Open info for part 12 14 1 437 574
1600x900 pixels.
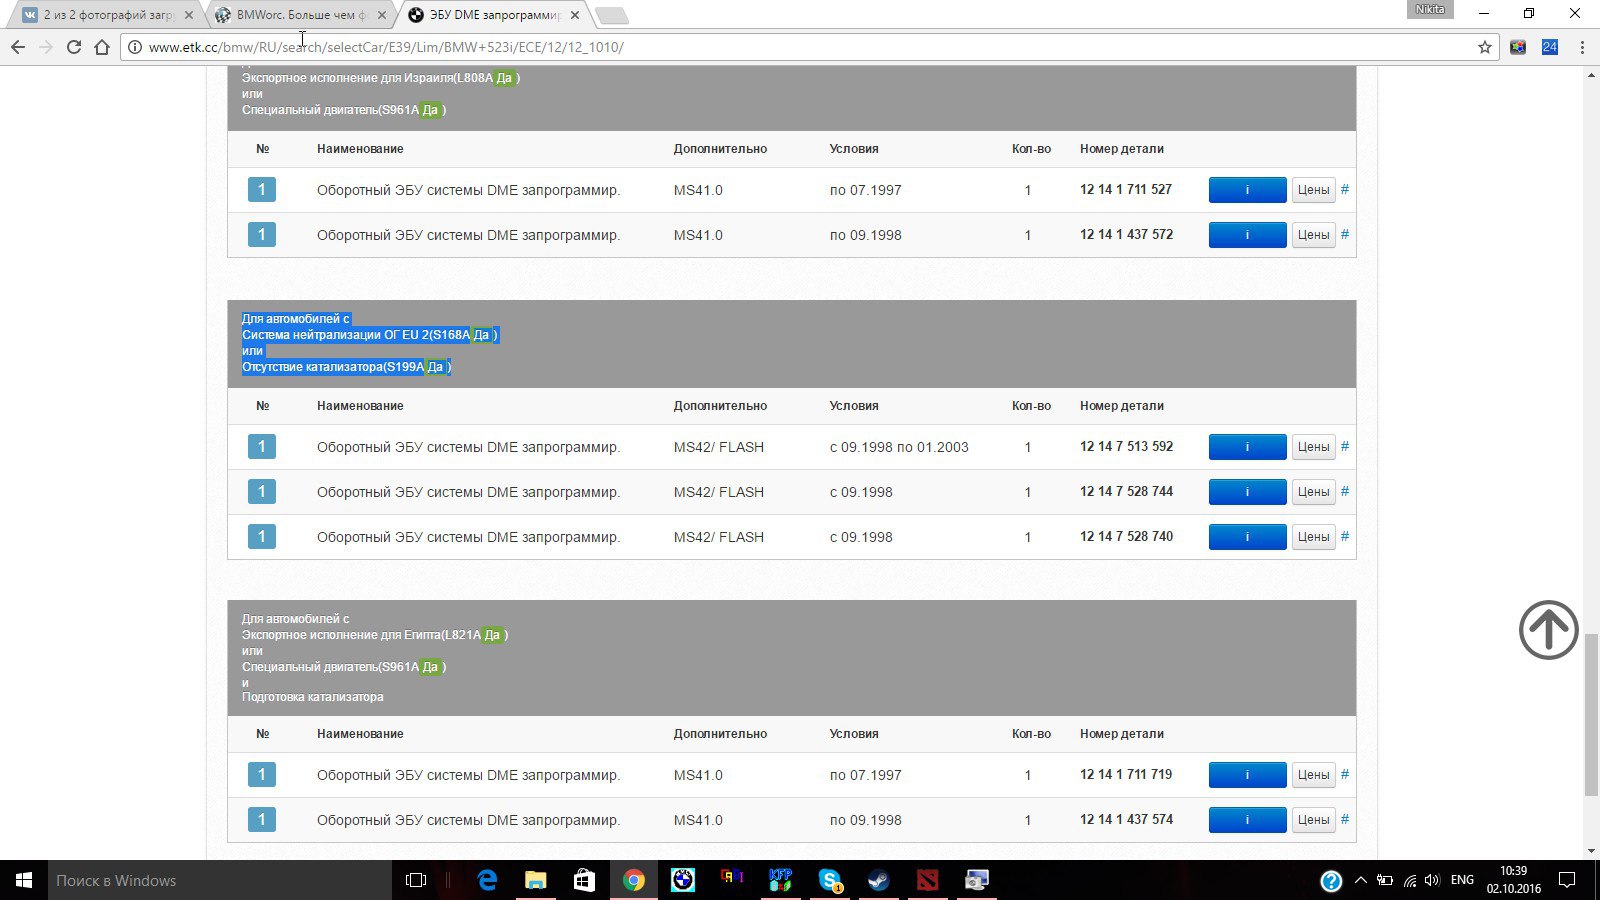pos(1247,820)
